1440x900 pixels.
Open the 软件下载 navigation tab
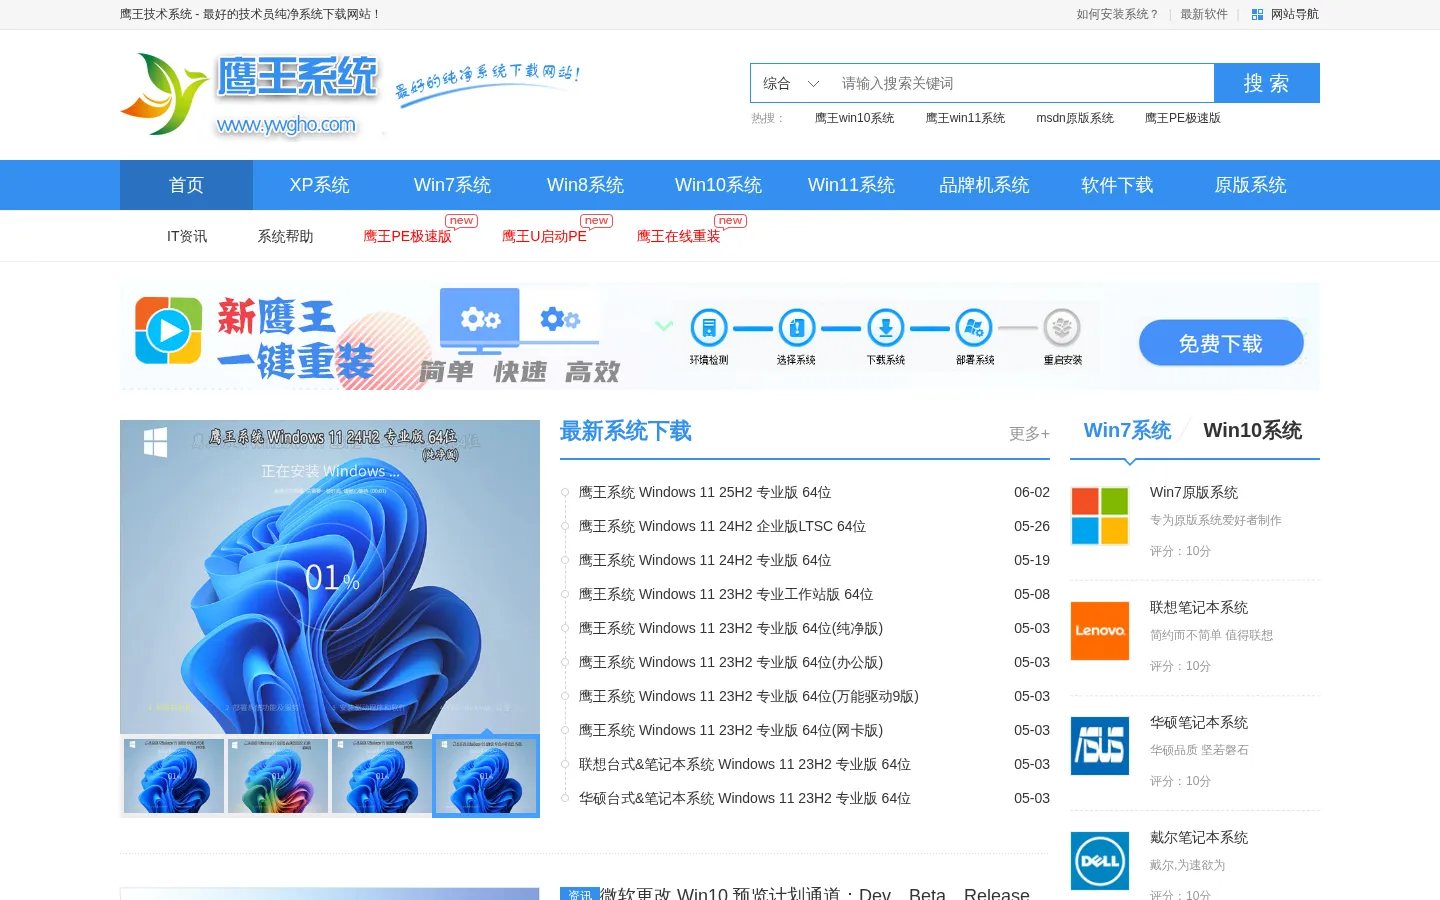pyautogui.click(x=1117, y=185)
